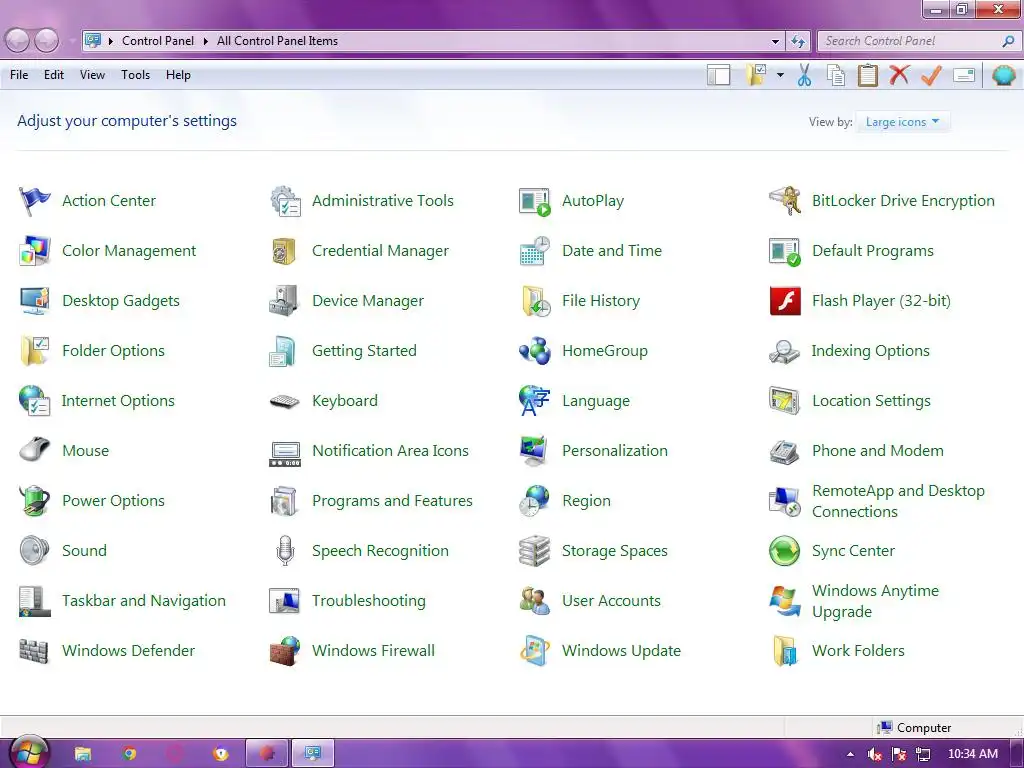This screenshot has height=768, width=1024.
Task: Open the Personalization link
Action: (x=615, y=451)
